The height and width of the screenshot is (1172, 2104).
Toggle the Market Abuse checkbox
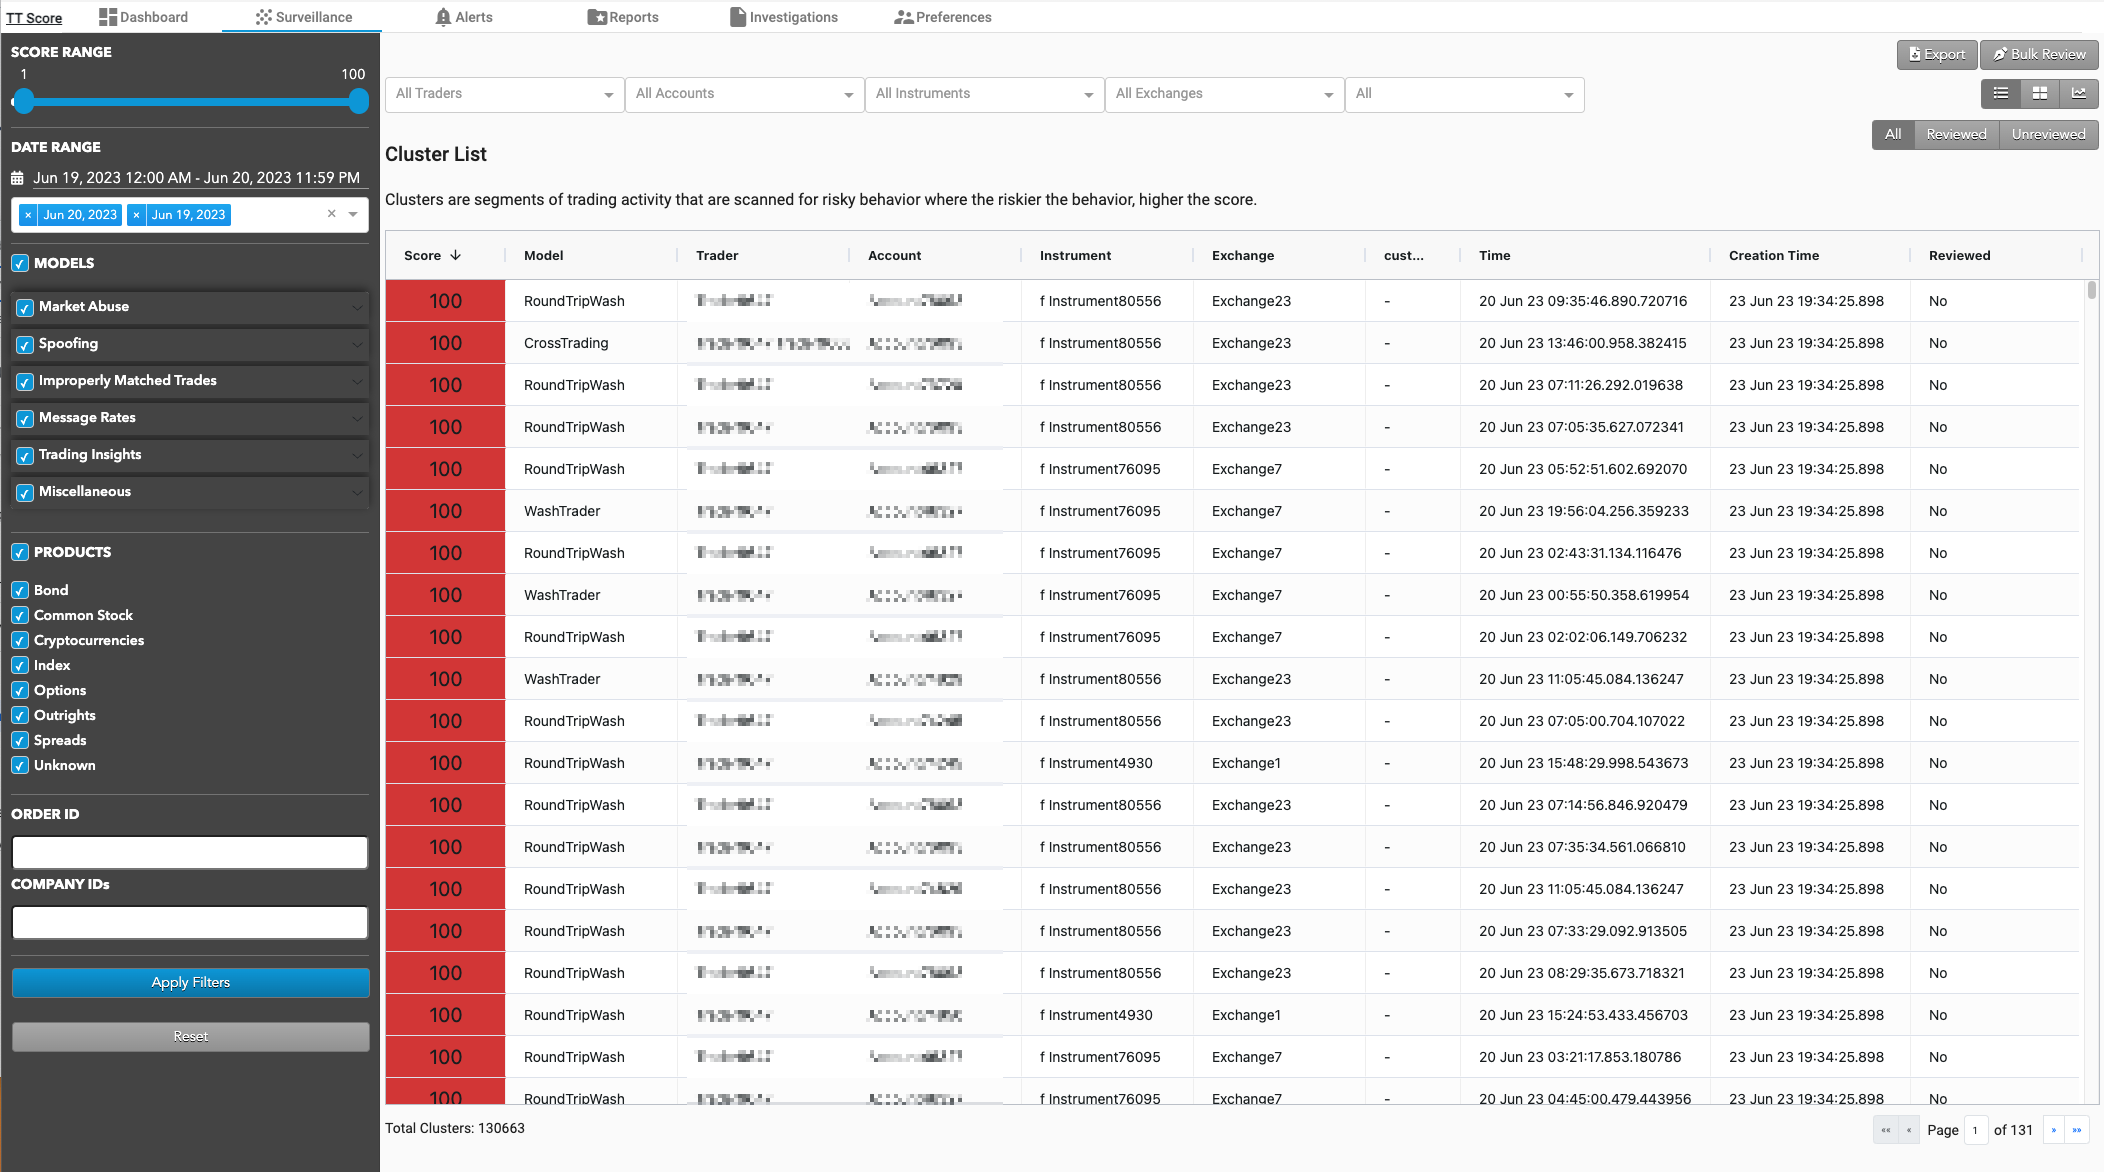tap(25, 308)
